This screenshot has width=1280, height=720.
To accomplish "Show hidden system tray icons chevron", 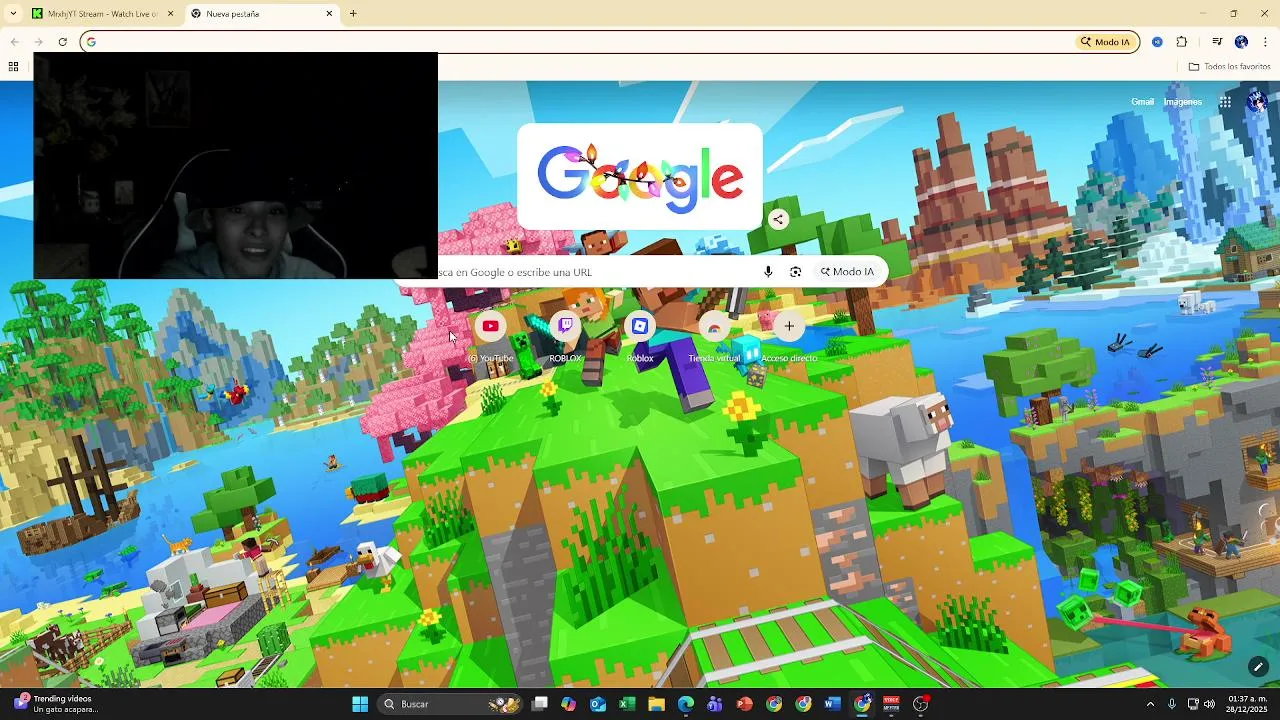I will point(1150,704).
